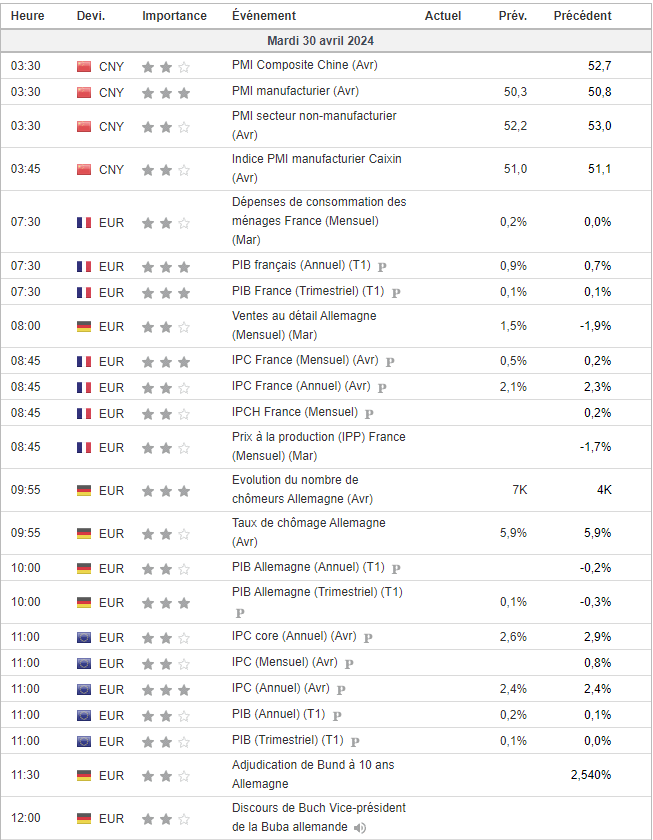
Task: Click the French flag beside IPC France (Mensuel)
Action: pyautogui.click(x=84, y=362)
